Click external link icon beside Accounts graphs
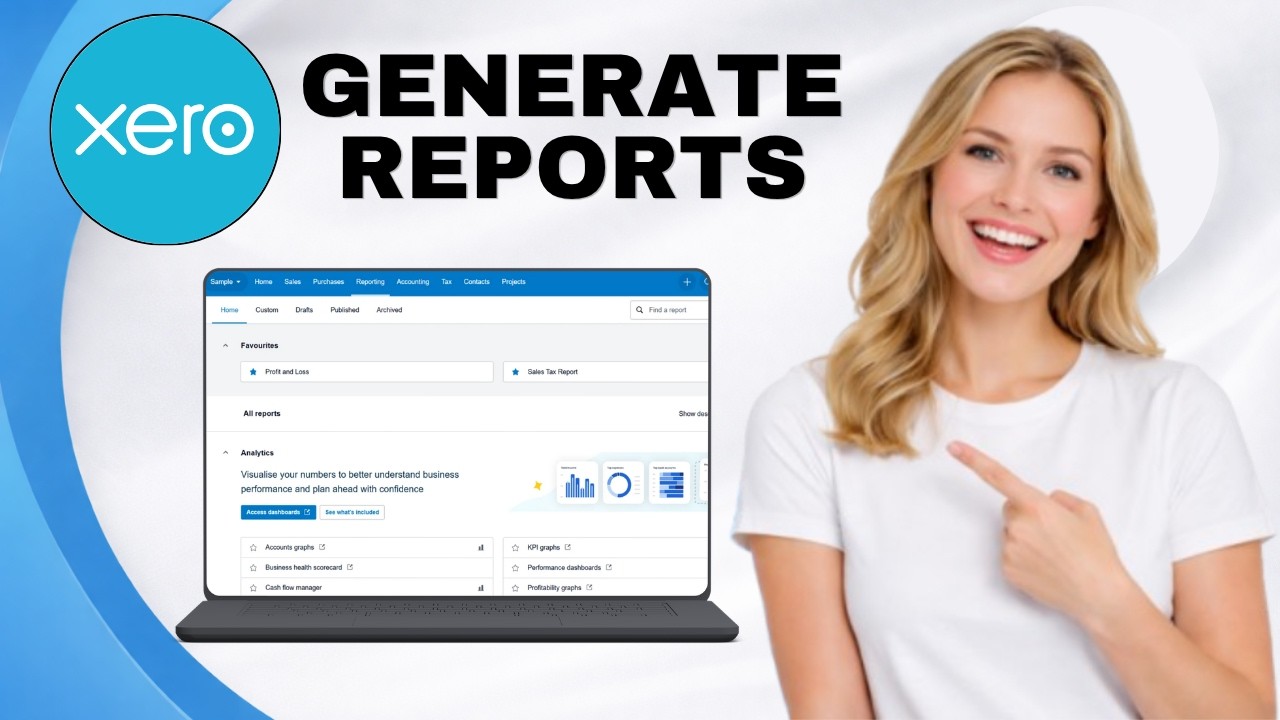 [322, 547]
